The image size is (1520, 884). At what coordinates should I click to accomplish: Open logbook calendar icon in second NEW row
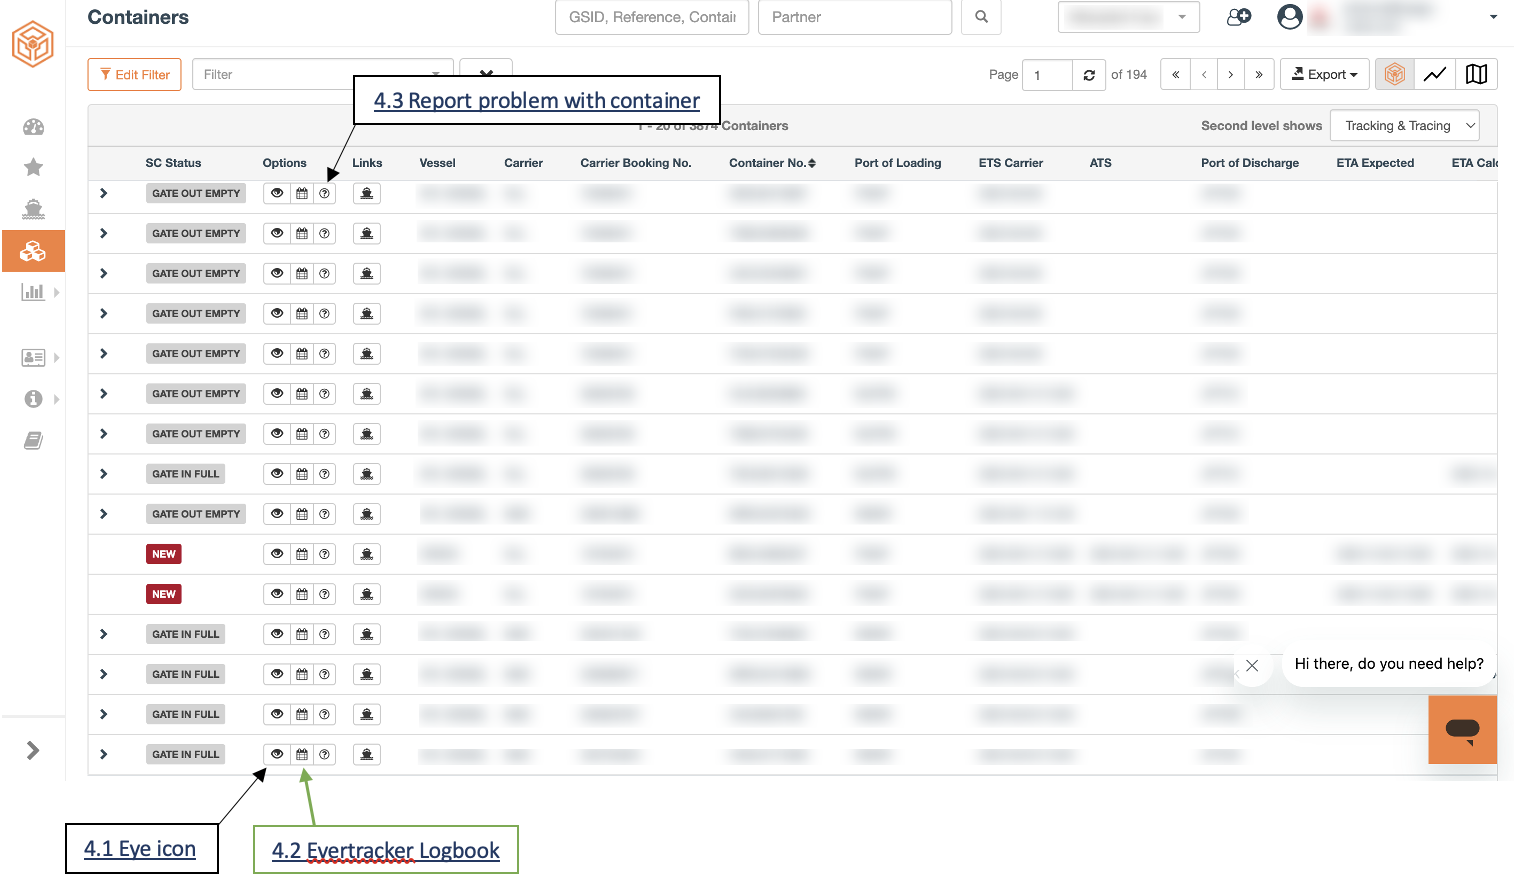tap(302, 594)
